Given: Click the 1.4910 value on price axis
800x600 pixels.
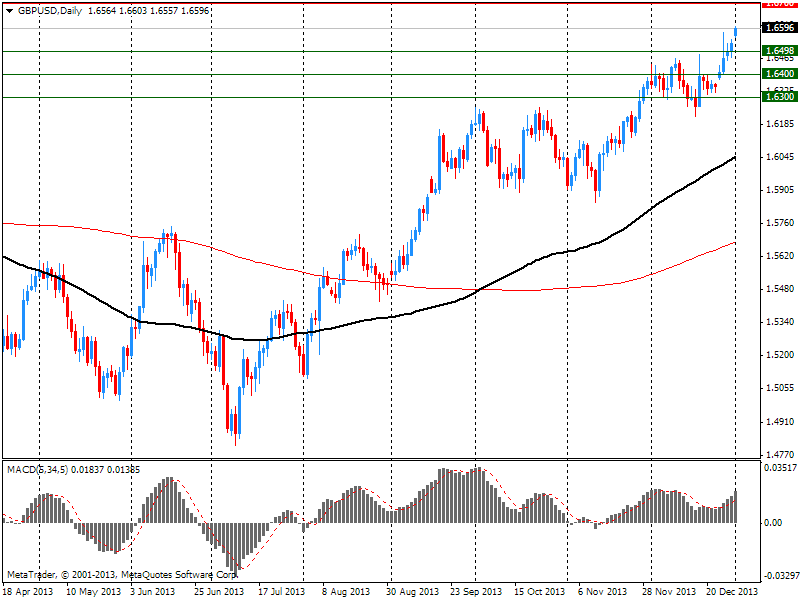Looking at the screenshot, I should coord(779,421).
